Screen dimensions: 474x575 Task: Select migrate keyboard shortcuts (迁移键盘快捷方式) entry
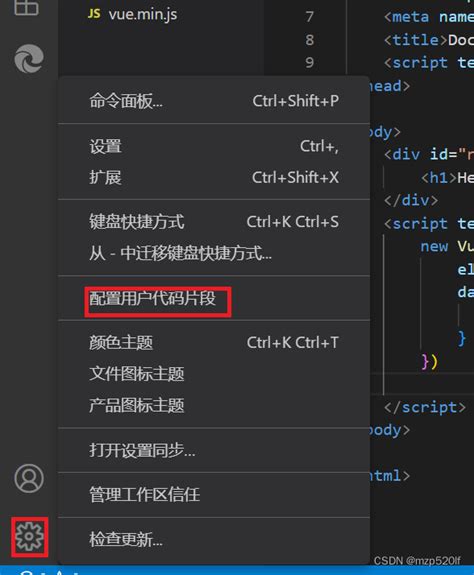(x=214, y=253)
